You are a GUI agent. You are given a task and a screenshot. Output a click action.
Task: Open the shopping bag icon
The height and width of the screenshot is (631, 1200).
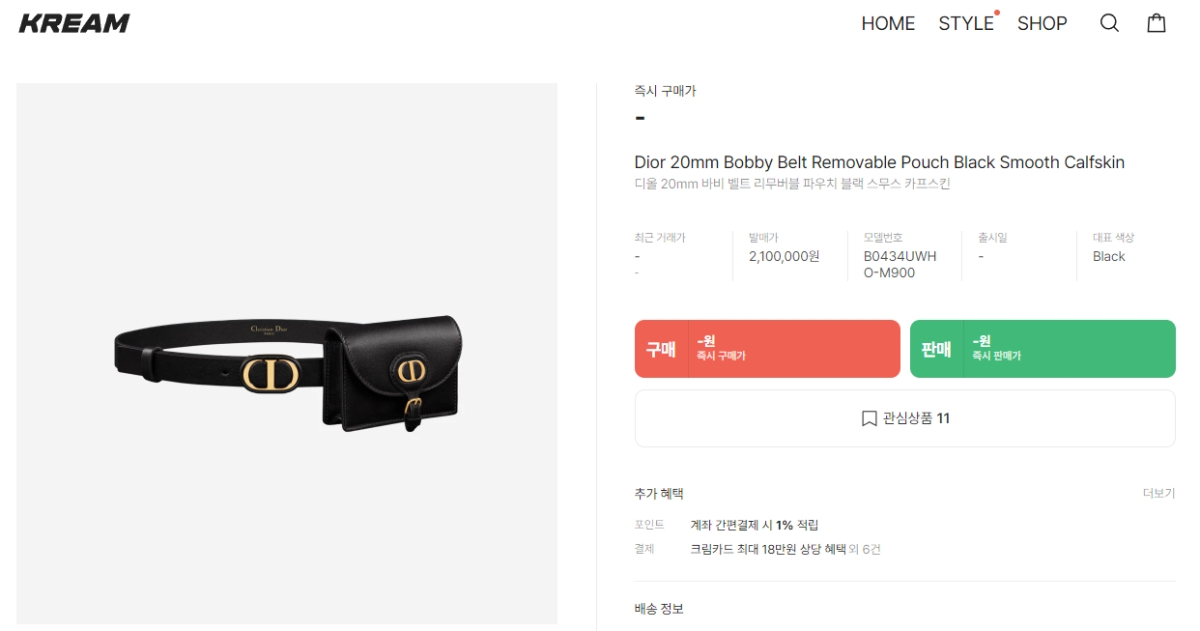click(x=1156, y=23)
